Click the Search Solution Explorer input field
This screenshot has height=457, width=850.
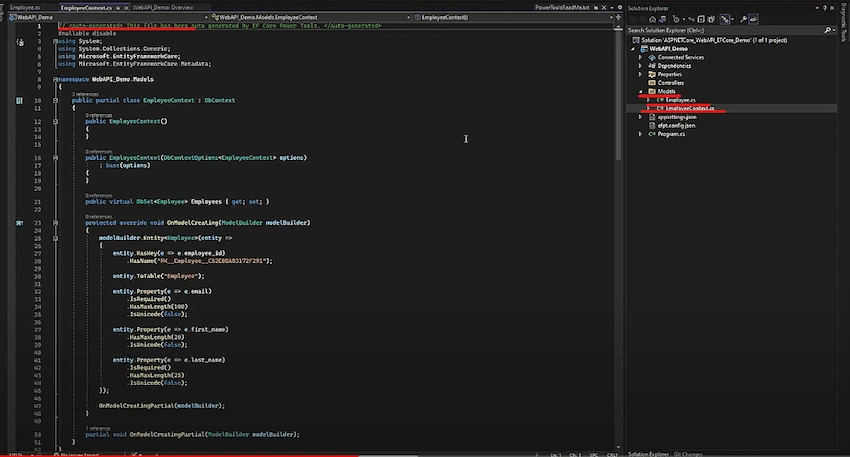click(725, 30)
